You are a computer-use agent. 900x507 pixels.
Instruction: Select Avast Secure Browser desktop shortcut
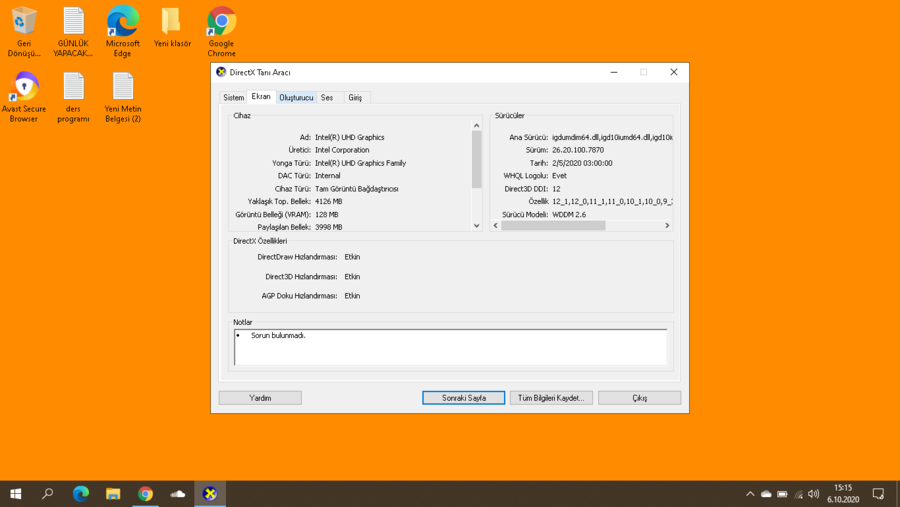tap(24, 97)
